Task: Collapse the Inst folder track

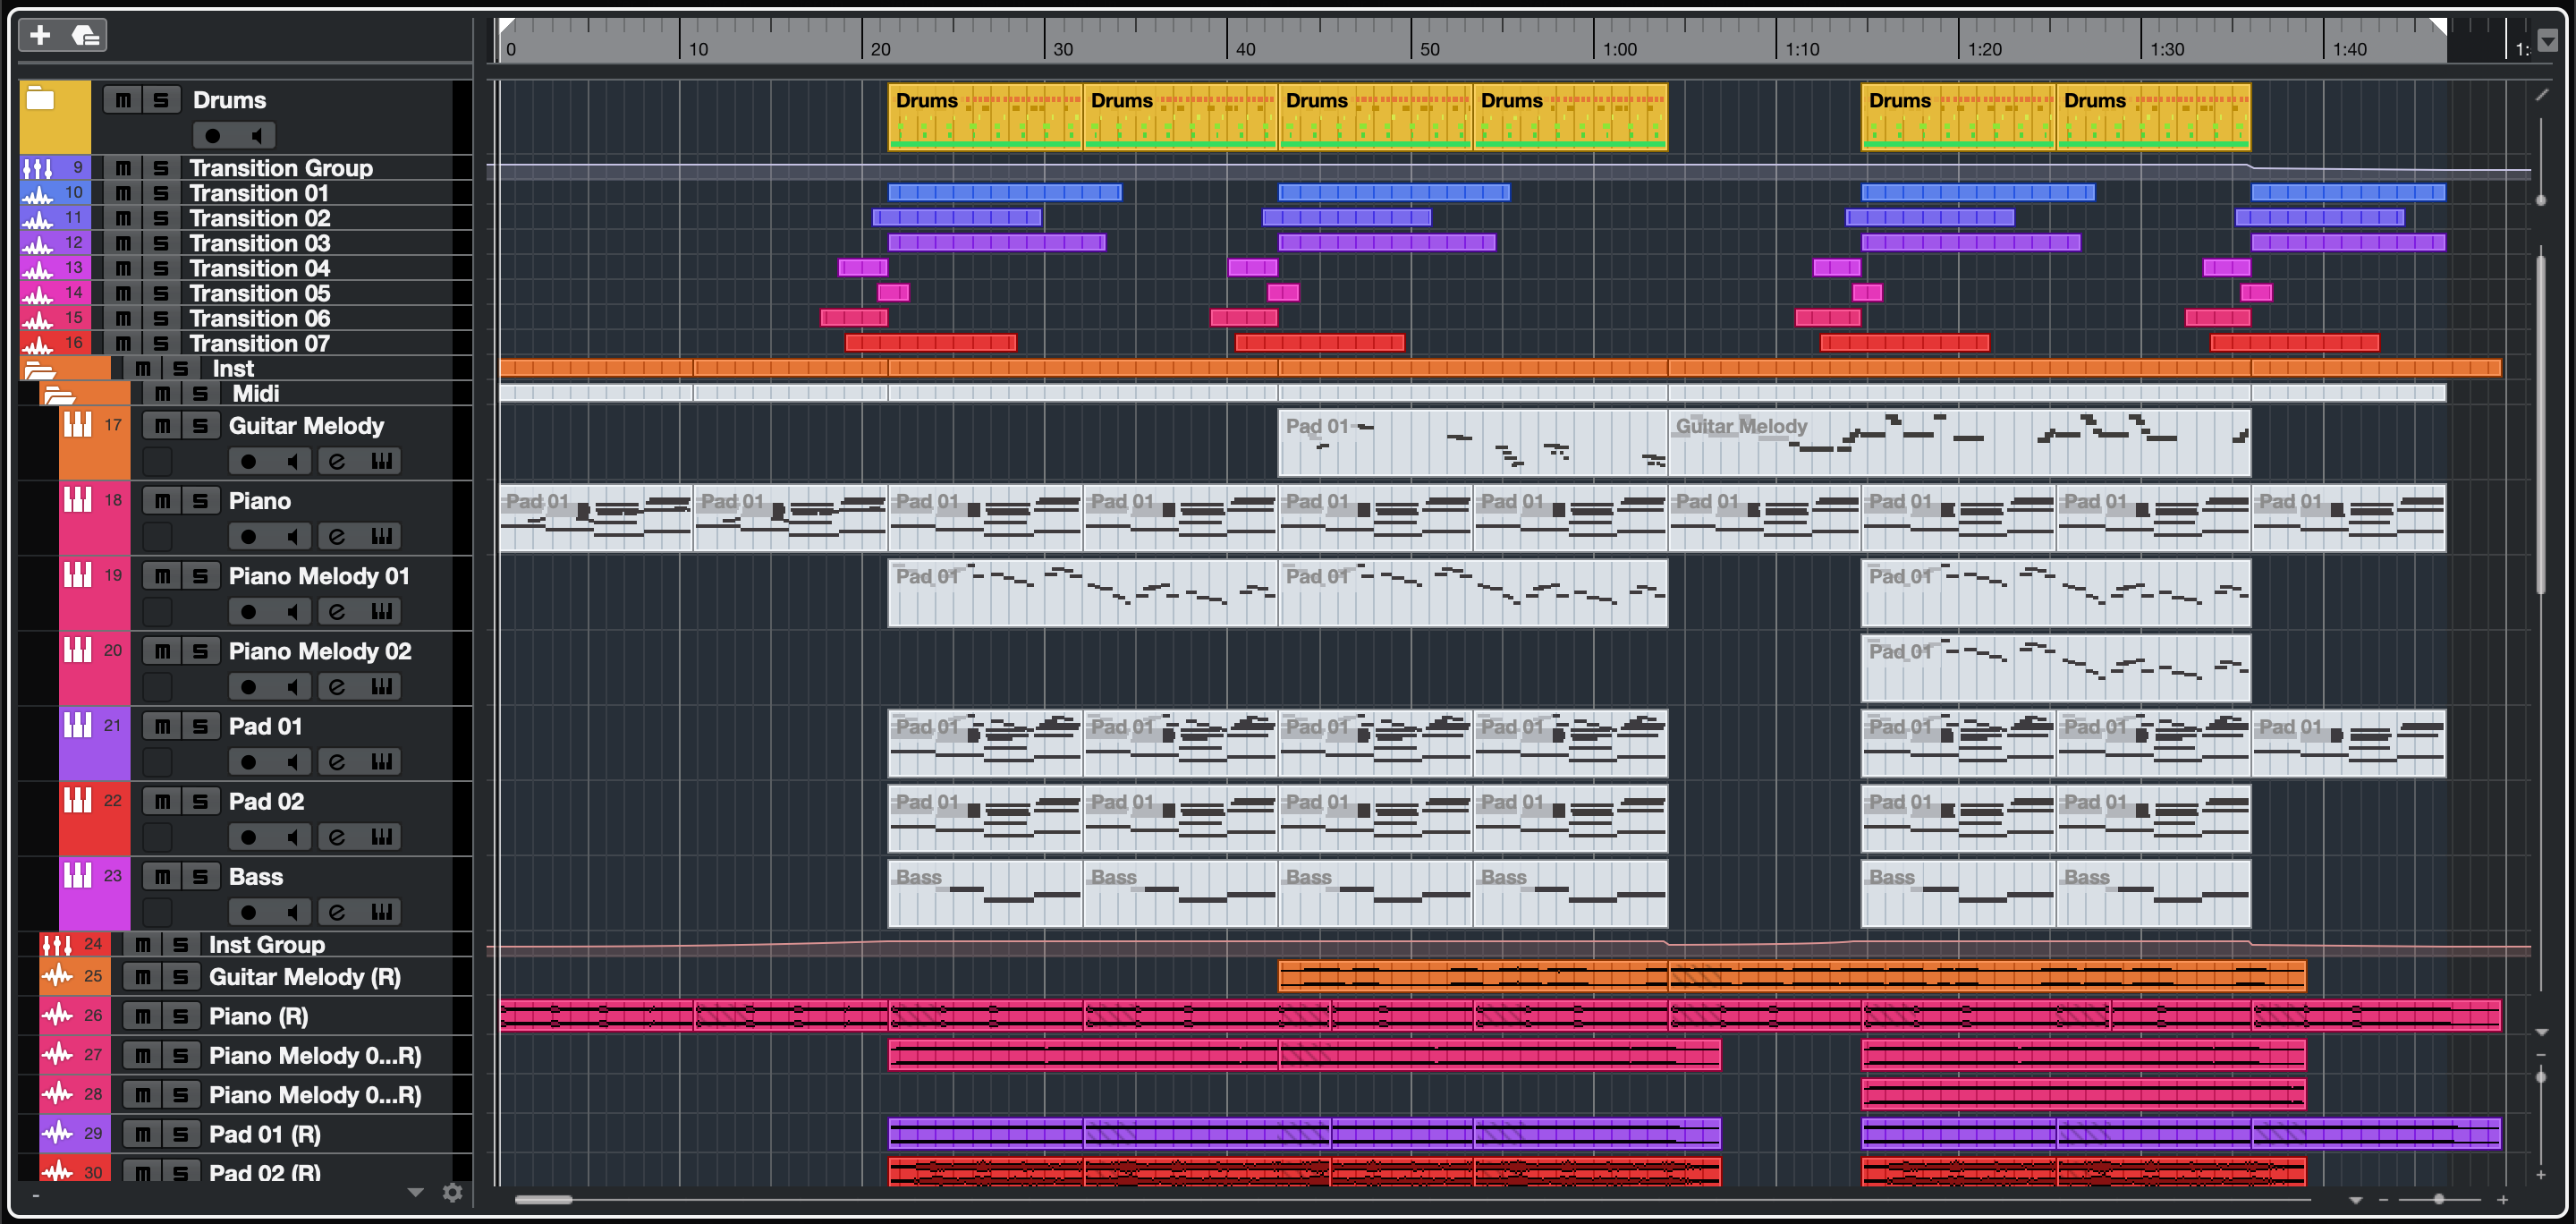Action: 40,370
